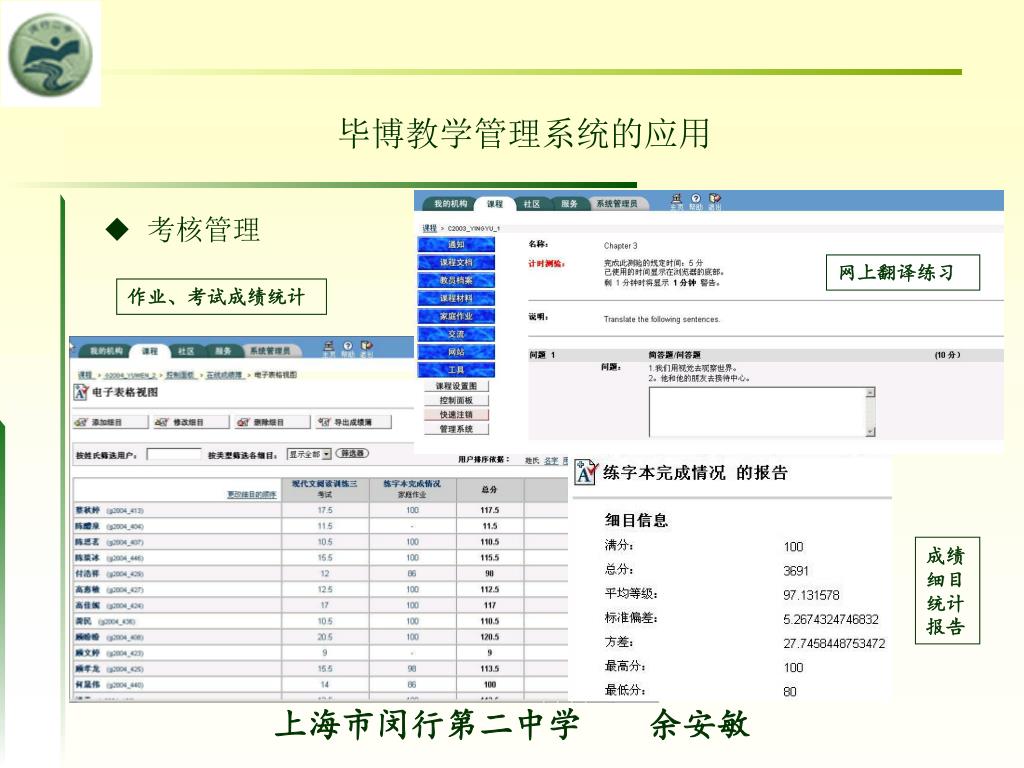This screenshot has width=1024, height=768.
Task: Open 我的机构 tab in the quiz window
Action: coord(451,204)
